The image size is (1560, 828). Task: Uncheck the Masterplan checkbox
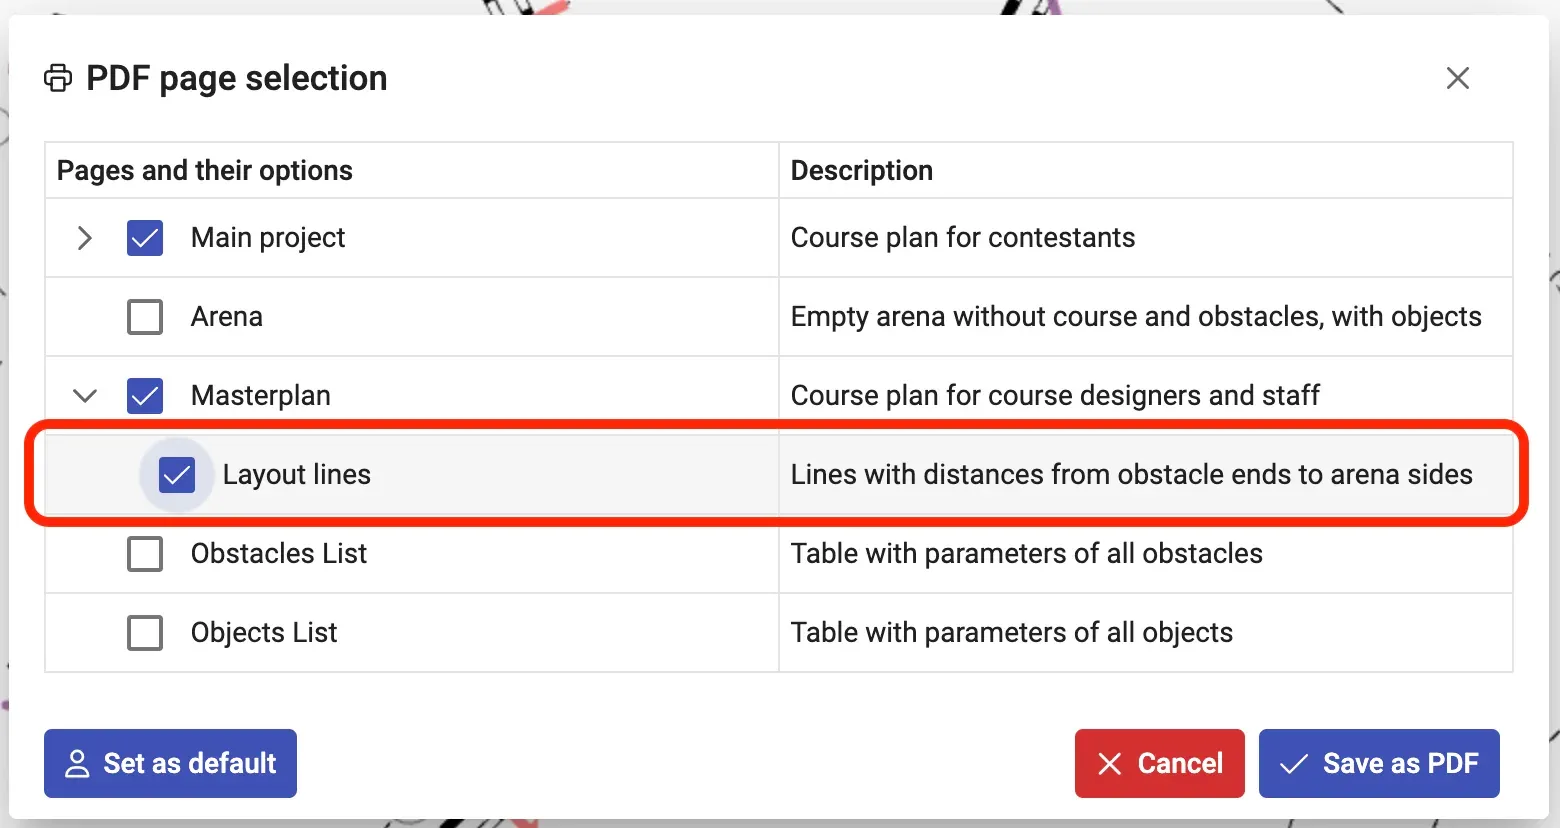click(145, 396)
